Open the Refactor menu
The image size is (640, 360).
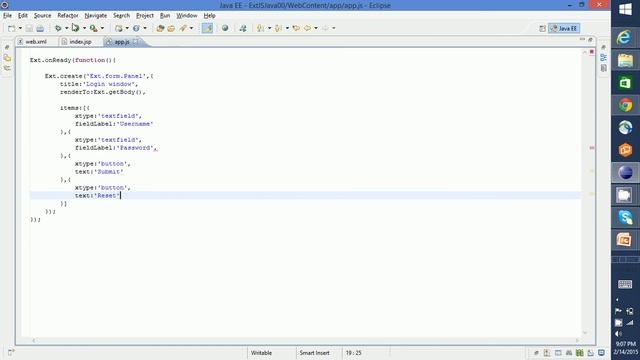pyautogui.click(x=68, y=16)
